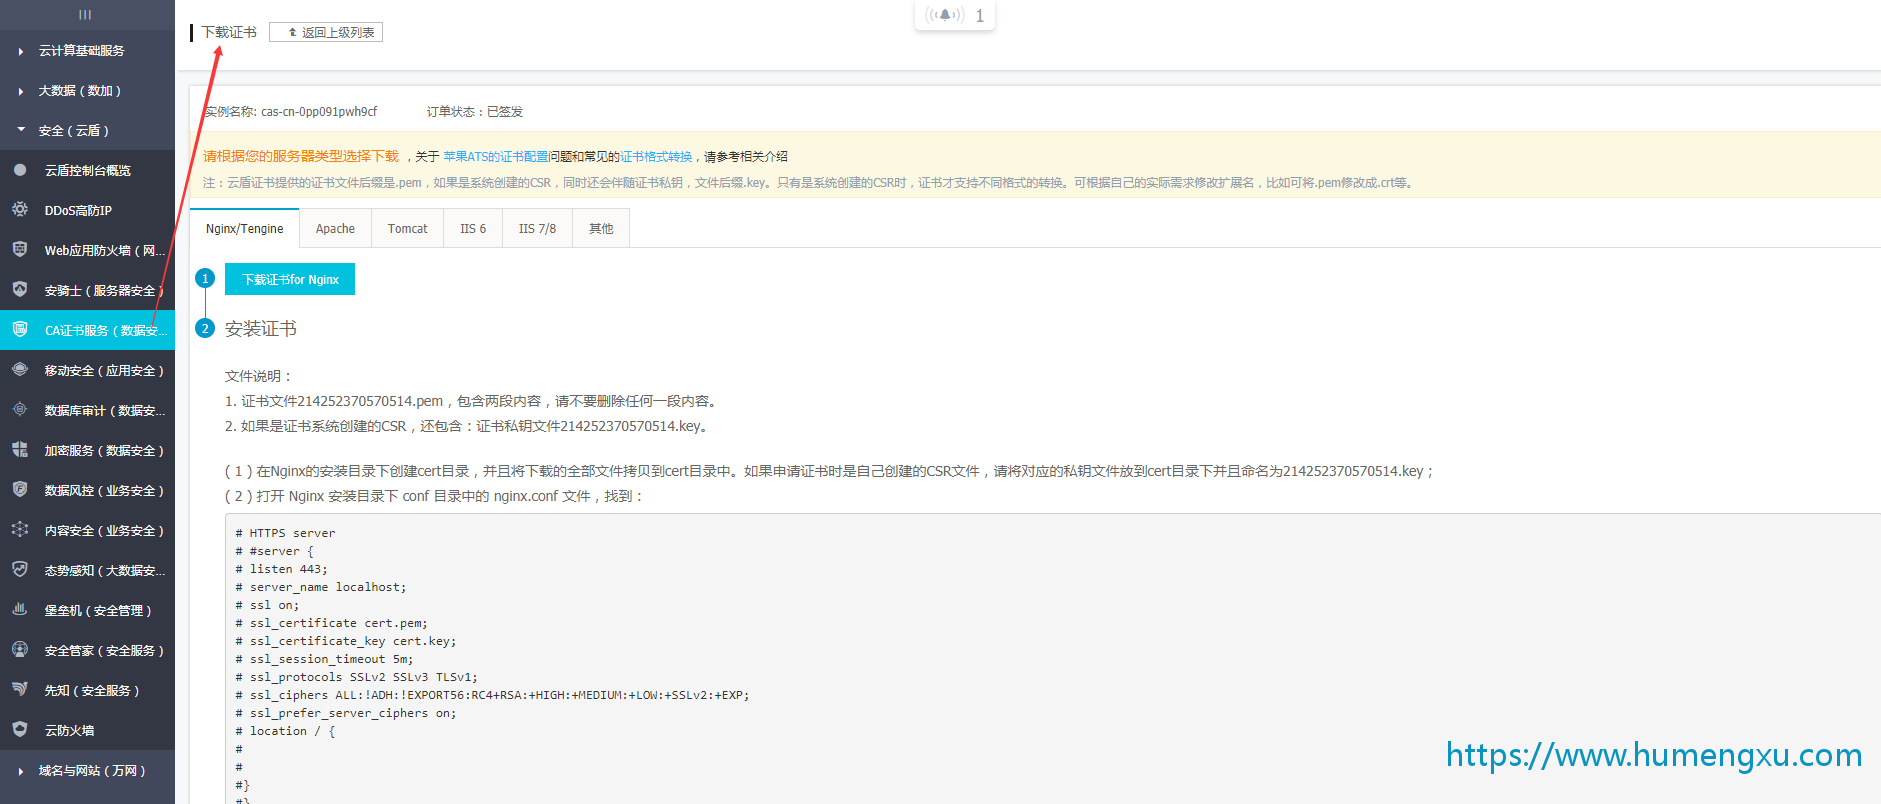The width and height of the screenshot is (1881, 804).
Task: Open 移动安全（应用安全） menu entry
Action: [x=87, y=370]
